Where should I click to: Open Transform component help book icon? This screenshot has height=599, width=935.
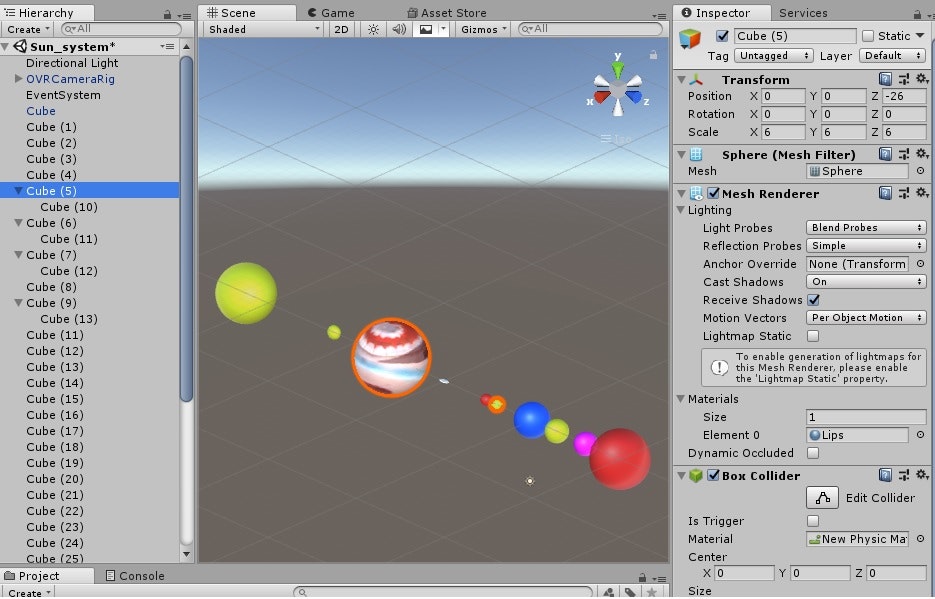(x=886, y=79)
